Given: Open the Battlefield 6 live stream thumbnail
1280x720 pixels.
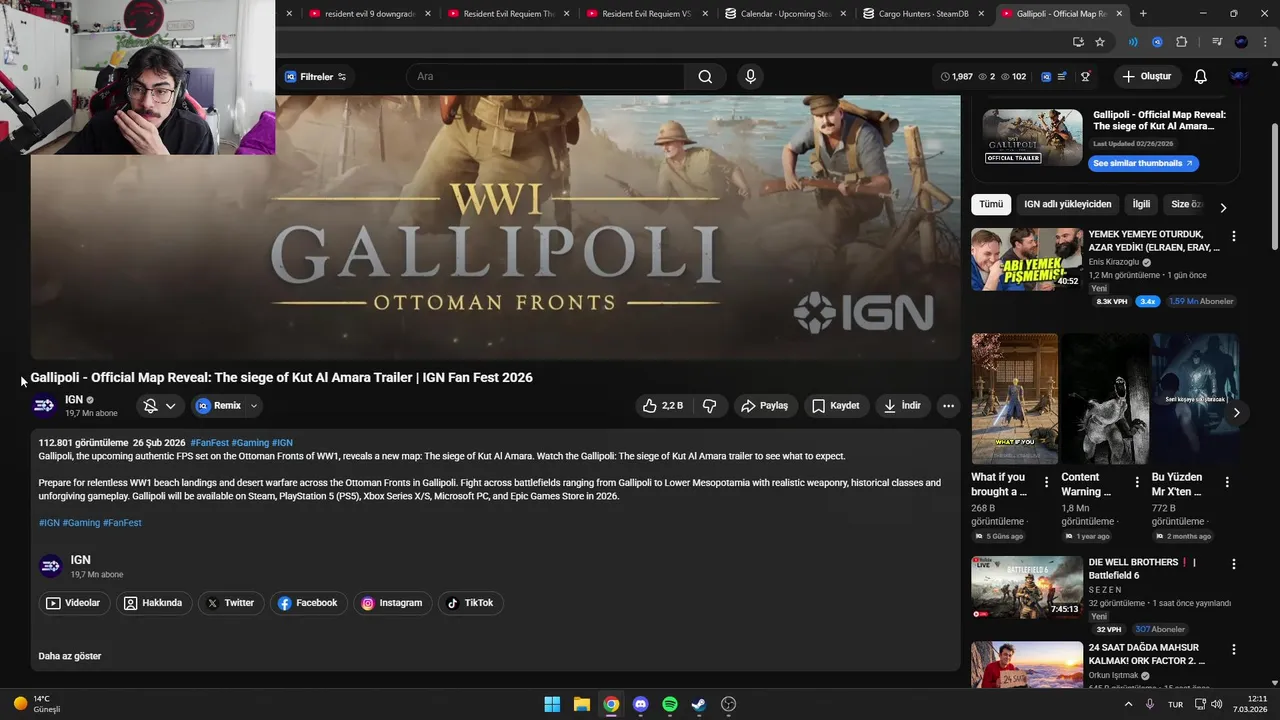Looking at the screenshot, I should click(x=1027, y=587).
